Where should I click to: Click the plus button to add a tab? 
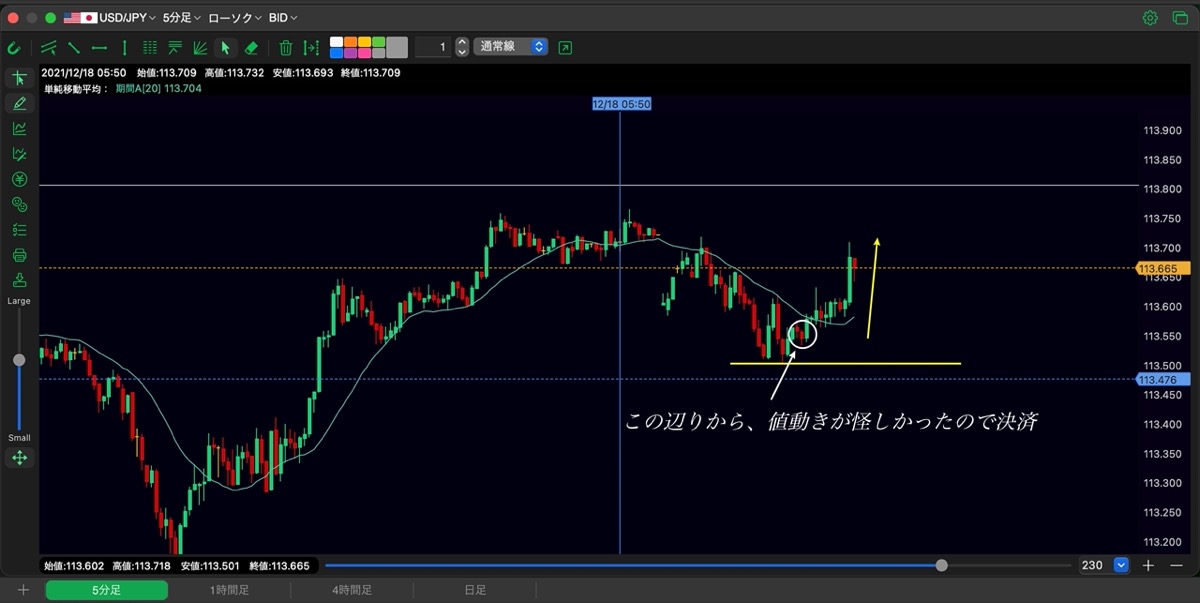click(22, 591)
